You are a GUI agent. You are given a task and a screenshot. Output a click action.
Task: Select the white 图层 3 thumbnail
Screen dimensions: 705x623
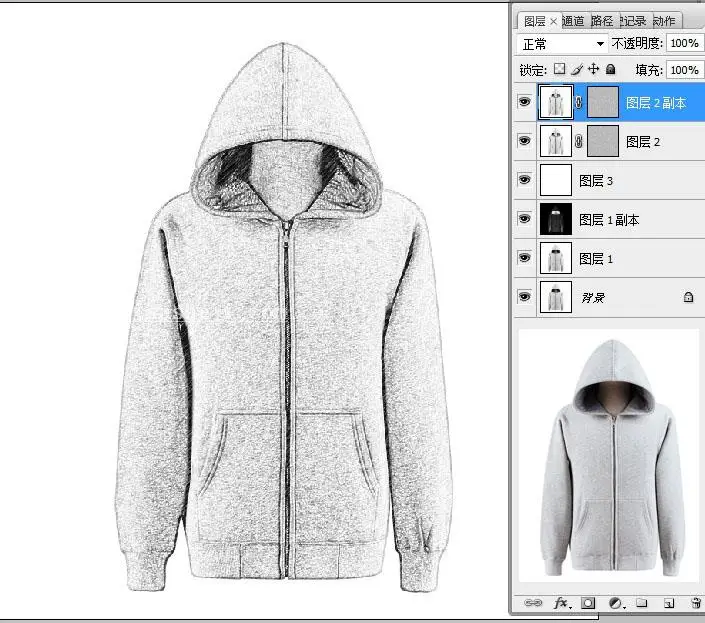556,180
